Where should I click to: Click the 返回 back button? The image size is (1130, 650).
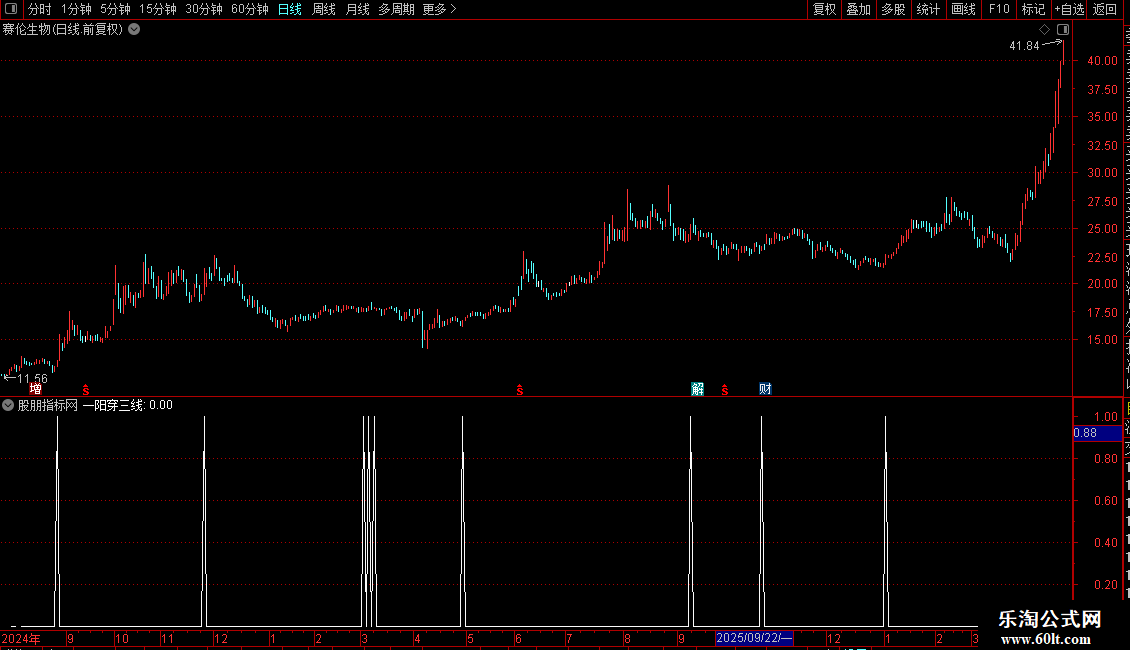[1105, 9]
